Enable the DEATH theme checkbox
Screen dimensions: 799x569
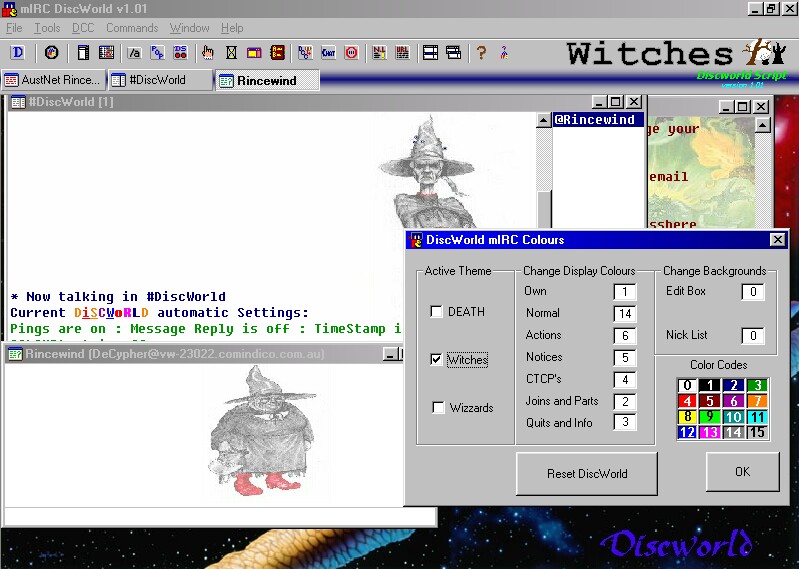click(436, 312)
